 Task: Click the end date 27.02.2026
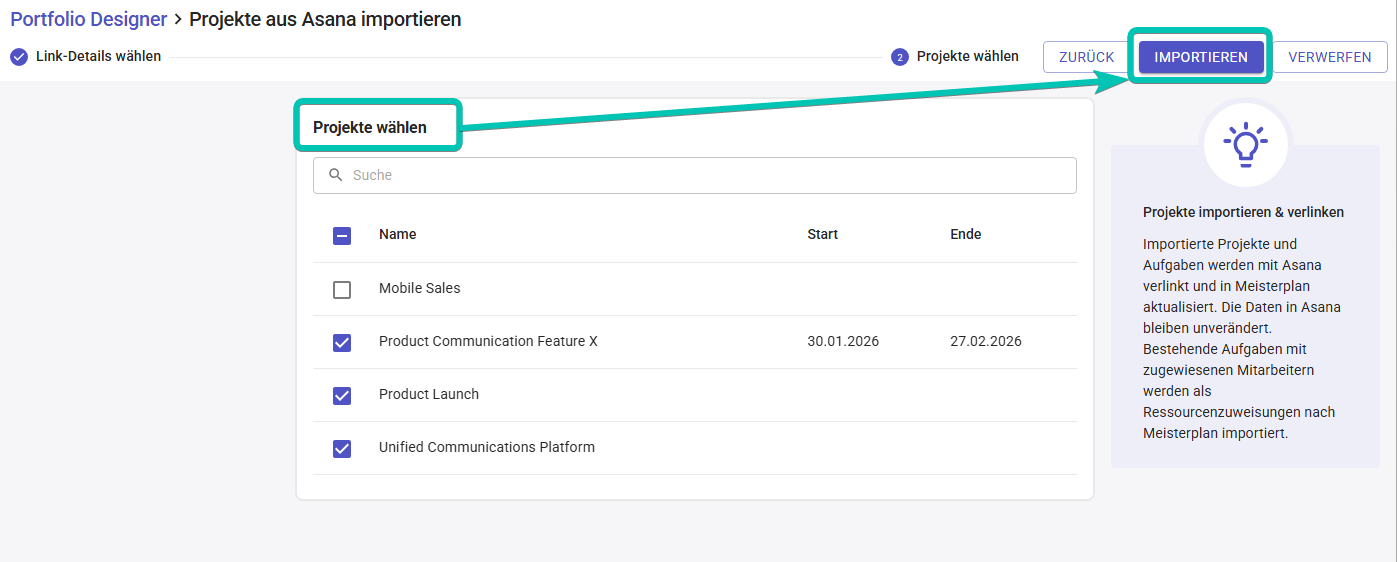[985, 341]
